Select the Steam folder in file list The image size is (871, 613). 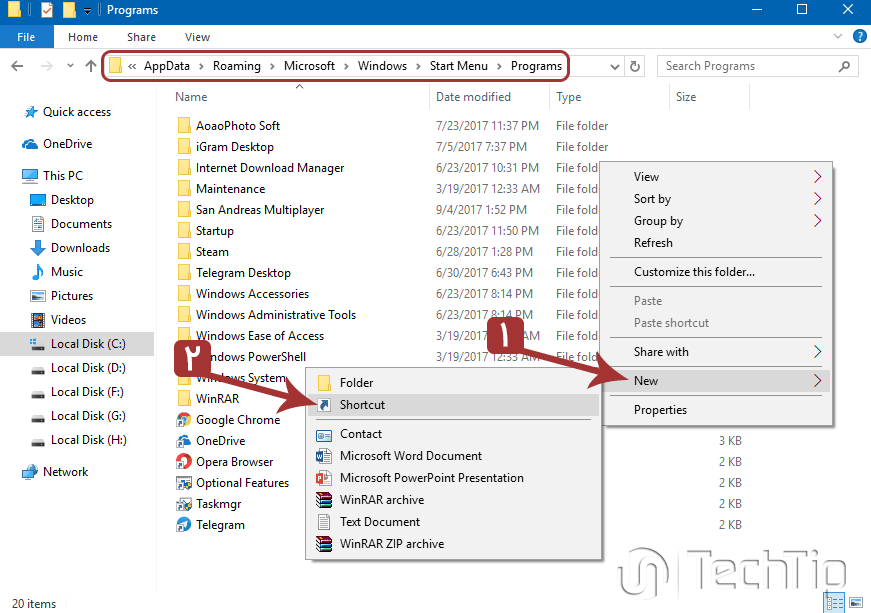(212, 252)
